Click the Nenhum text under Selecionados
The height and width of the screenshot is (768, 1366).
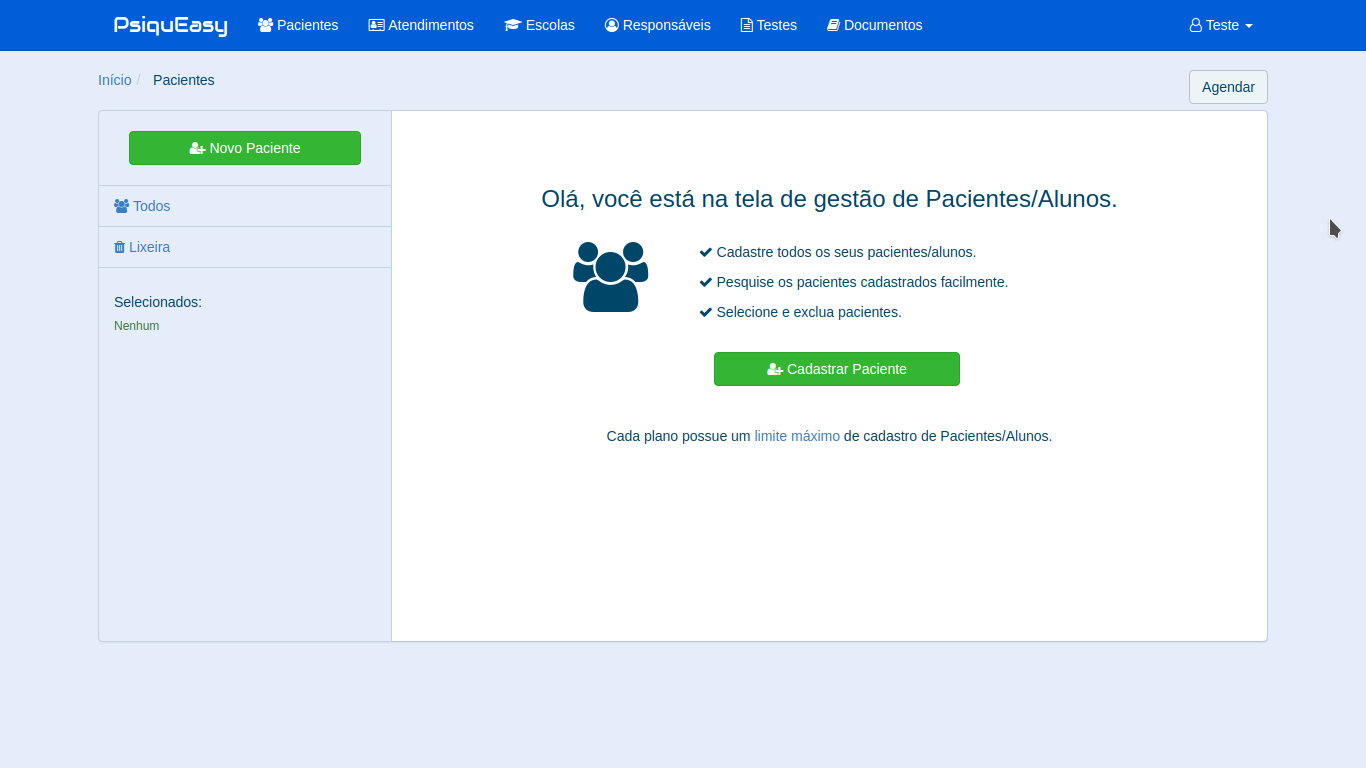[x=137, y=326]
